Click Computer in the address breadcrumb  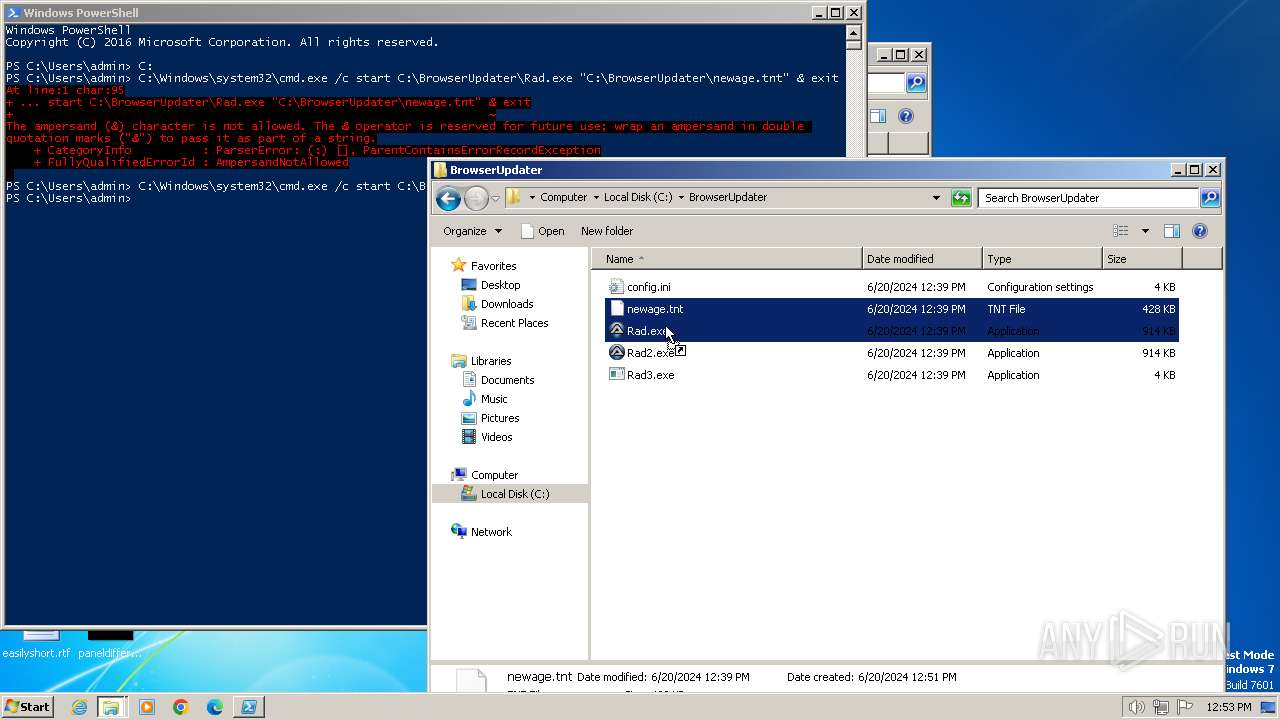(x=563, y=198)
